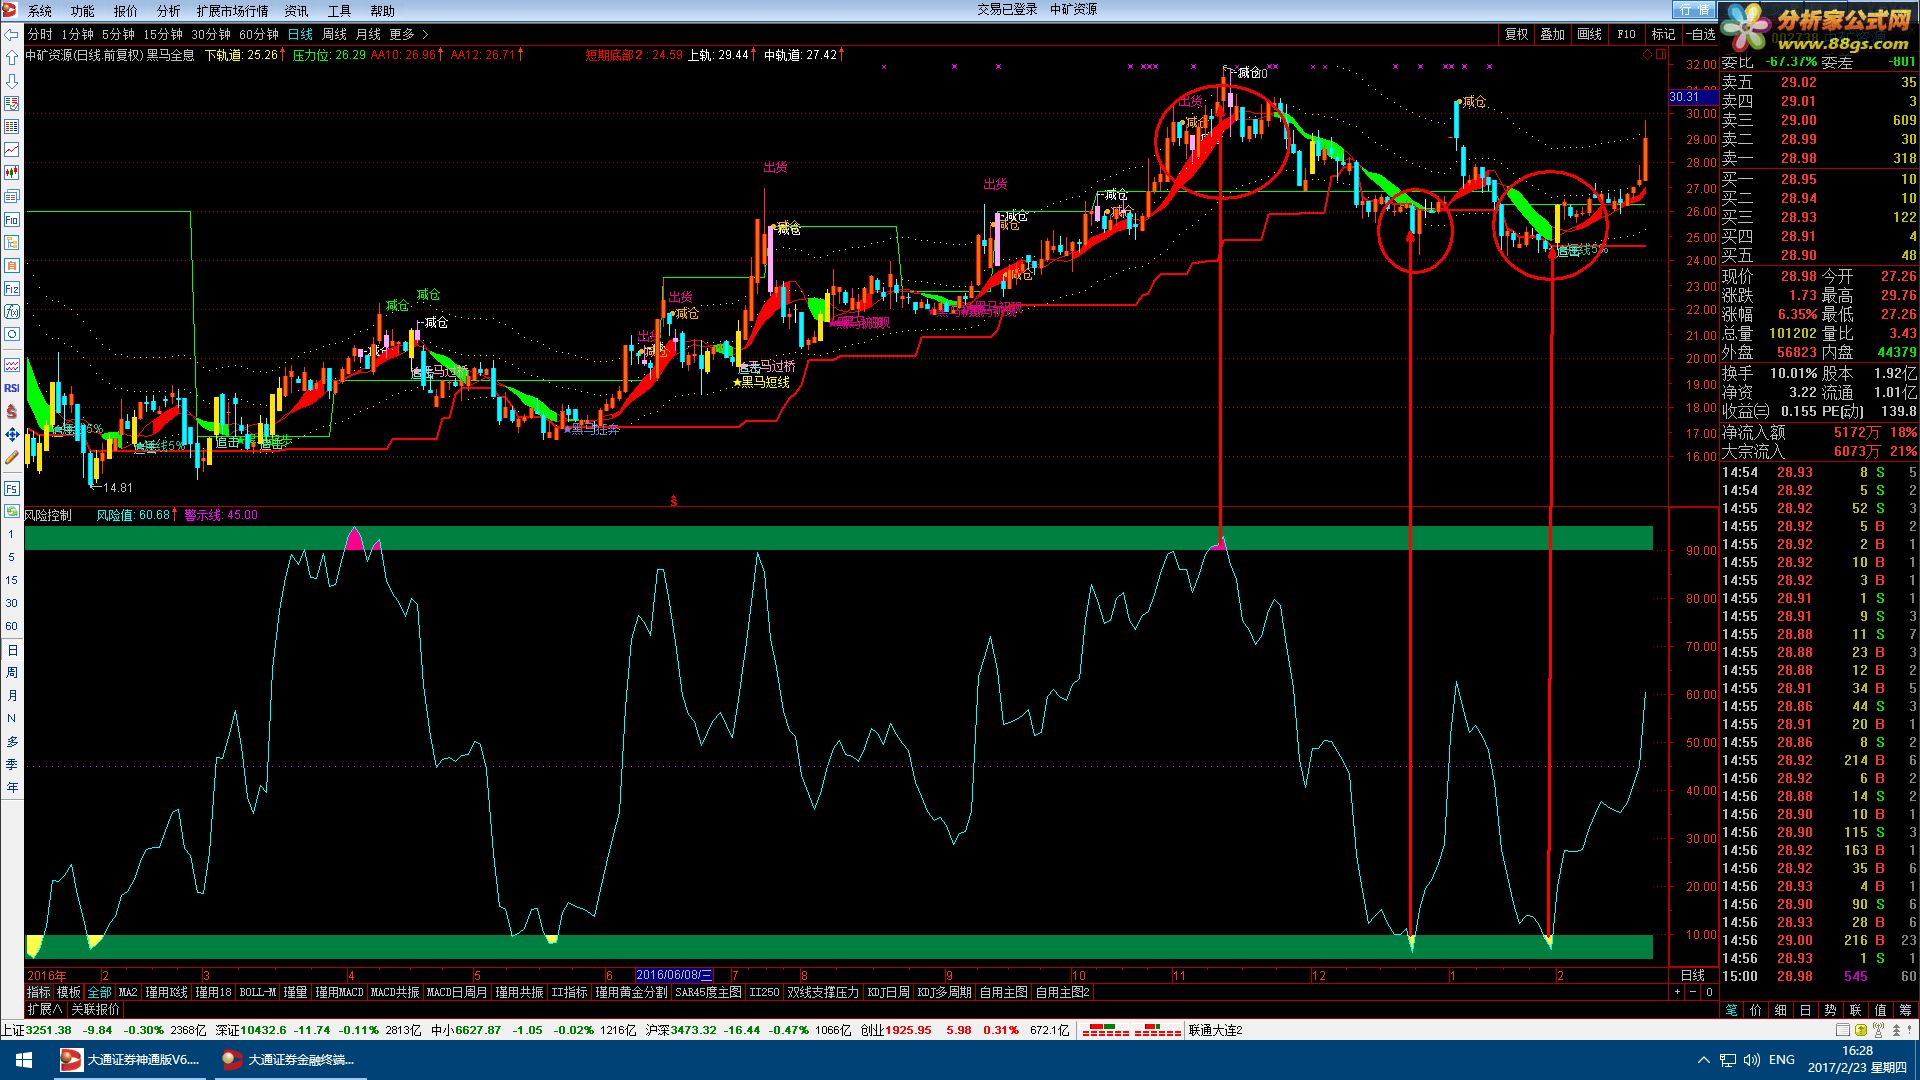Open 画线 drawing tools dropdown

(x=1589, y=34)
